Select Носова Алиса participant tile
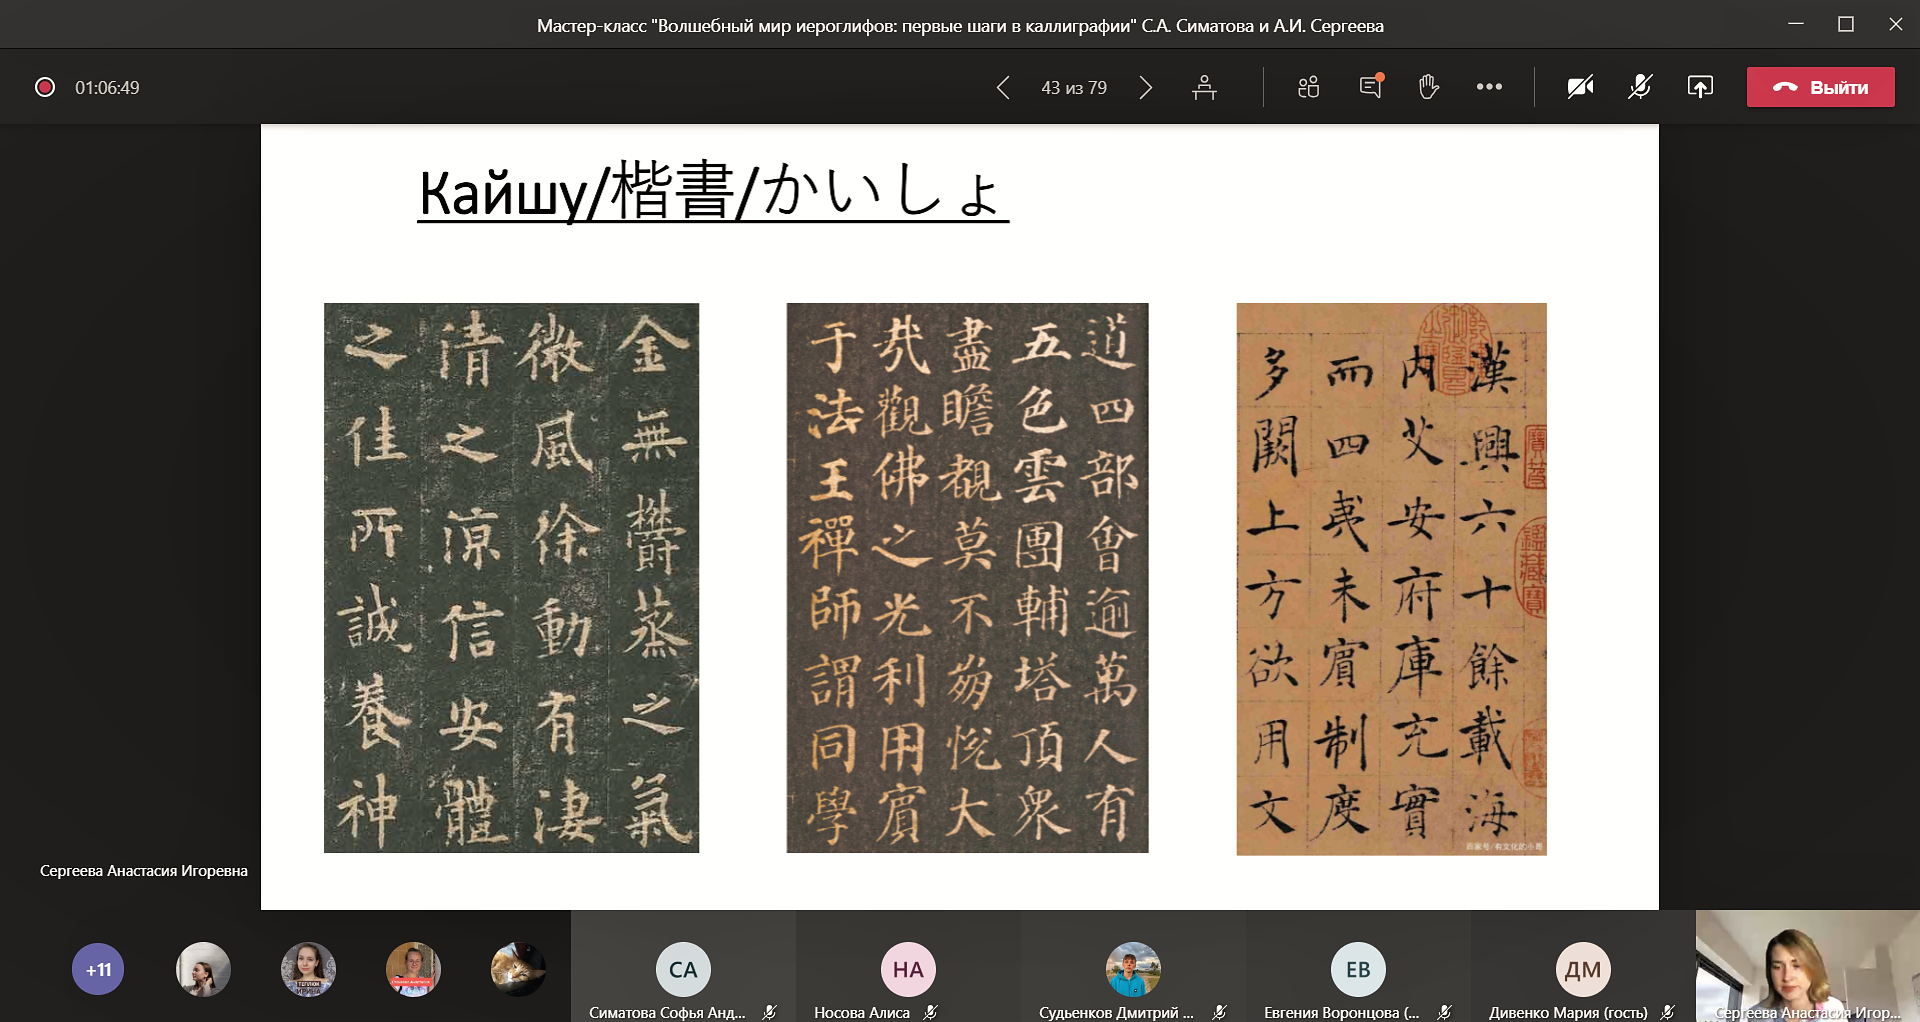 908,968
